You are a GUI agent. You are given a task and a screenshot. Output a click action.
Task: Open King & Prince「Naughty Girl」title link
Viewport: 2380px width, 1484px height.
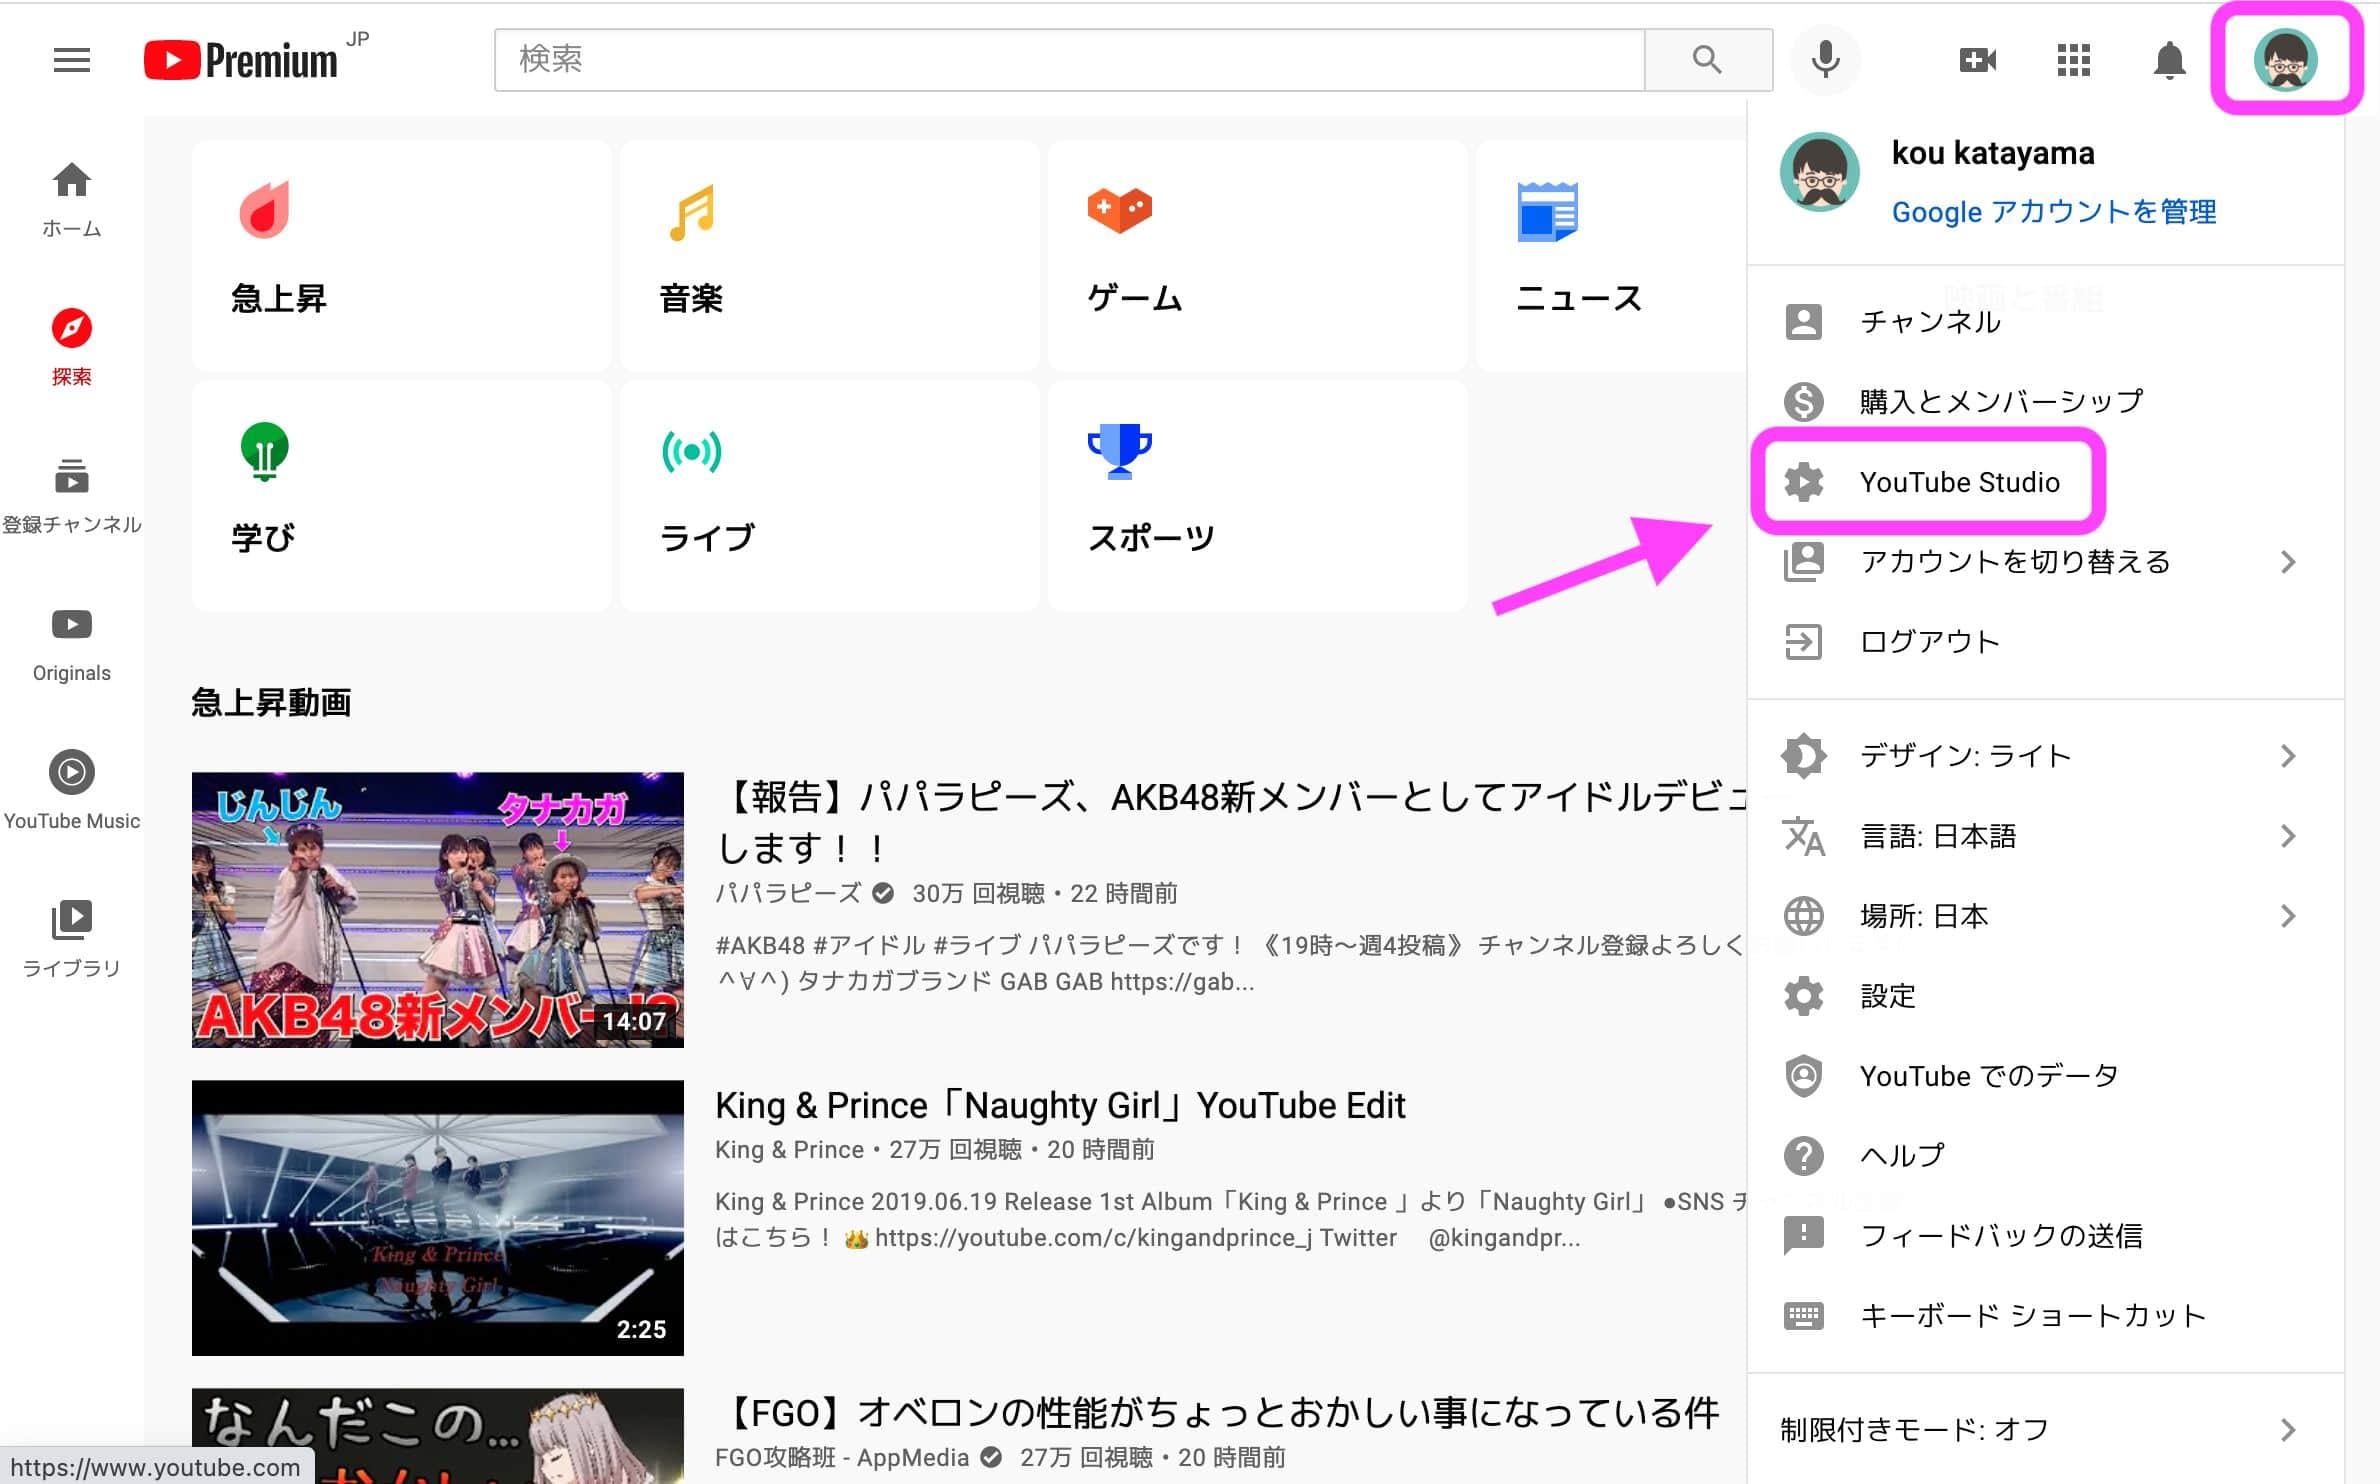1061,1106
